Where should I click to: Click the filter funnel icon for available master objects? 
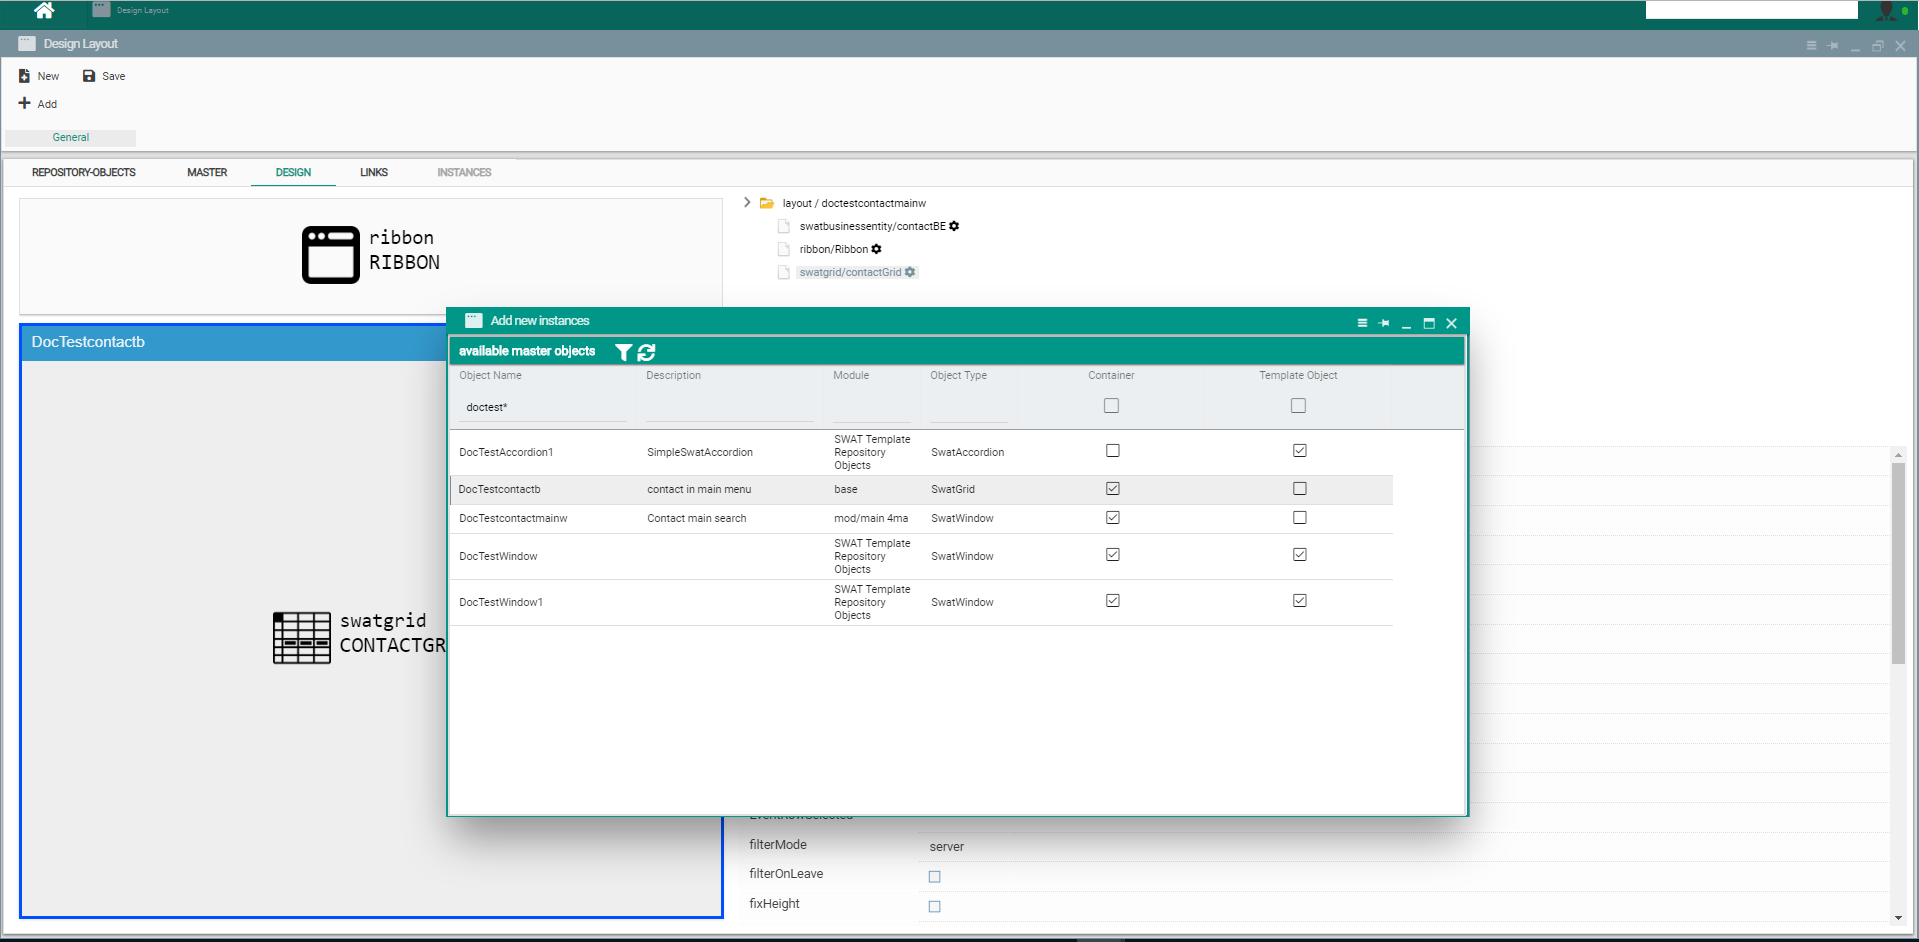[623, 352]
